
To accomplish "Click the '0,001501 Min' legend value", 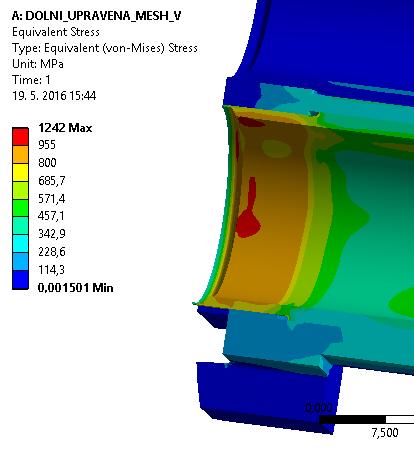I will pos(76,287).
